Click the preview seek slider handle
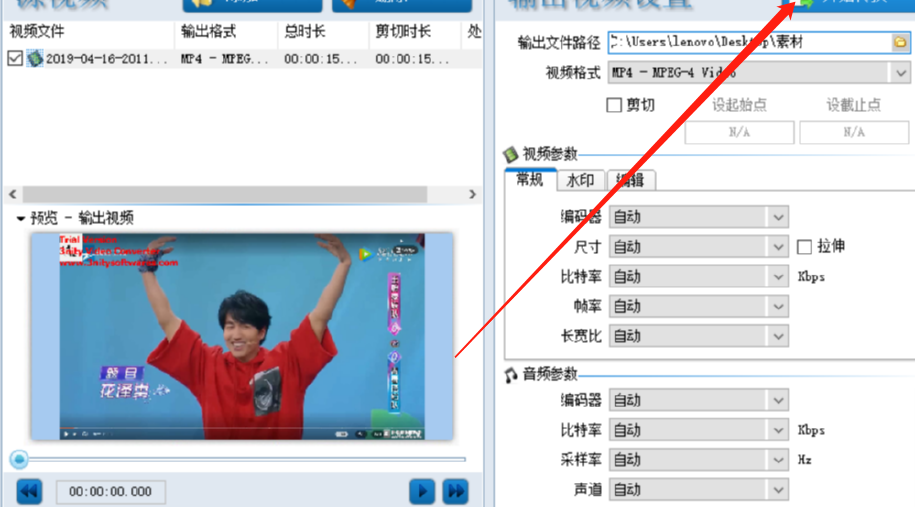 pos(18,459)
